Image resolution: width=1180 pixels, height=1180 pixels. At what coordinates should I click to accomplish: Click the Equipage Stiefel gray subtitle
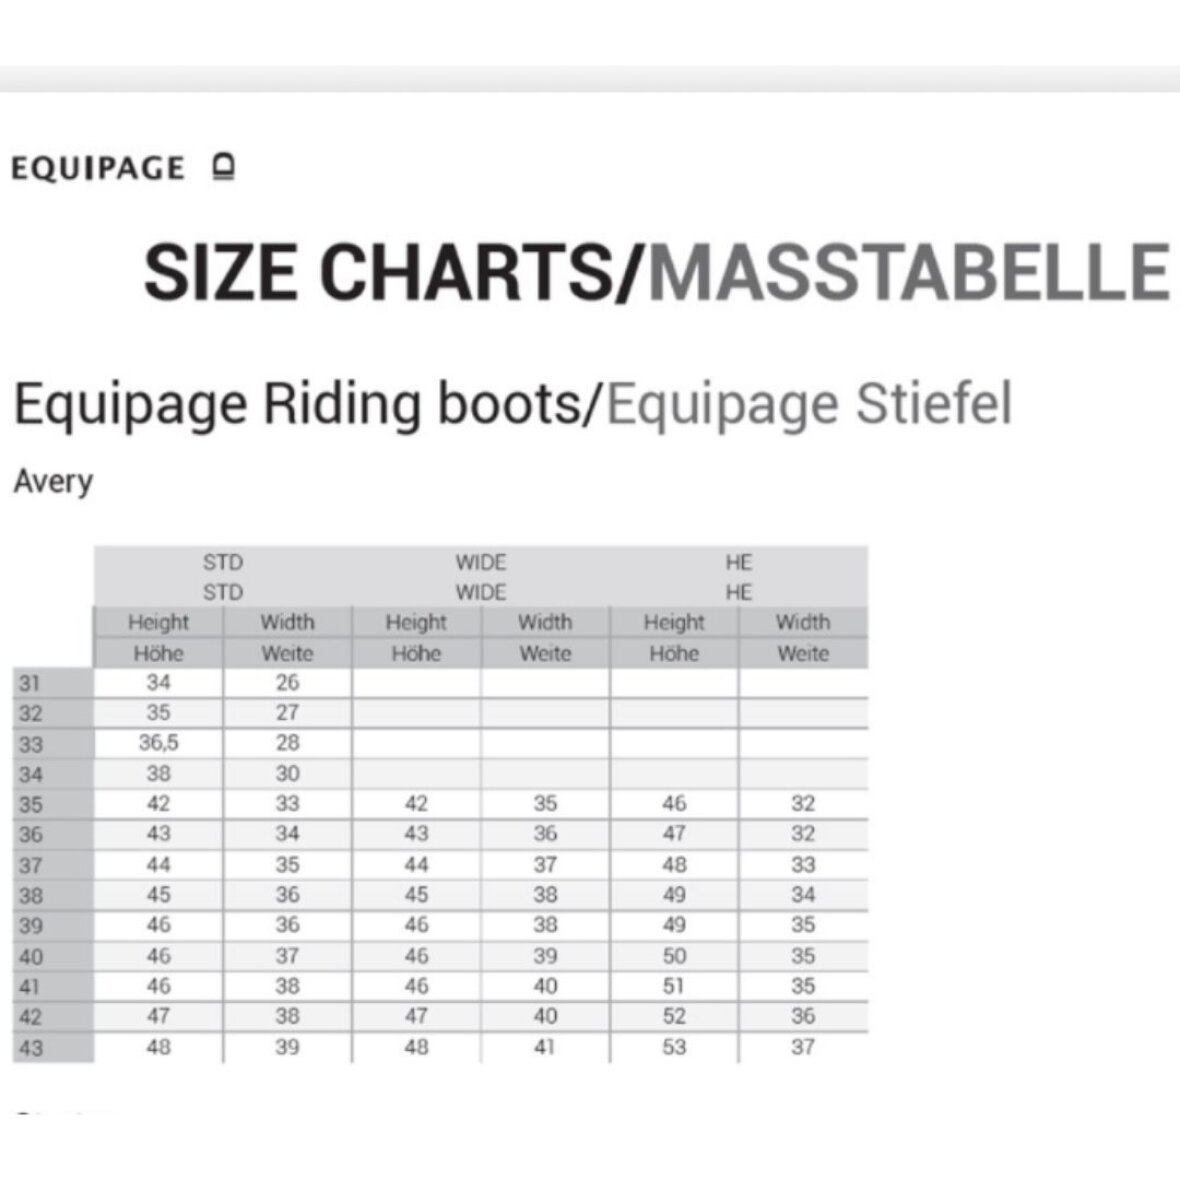tap(809, 404)
